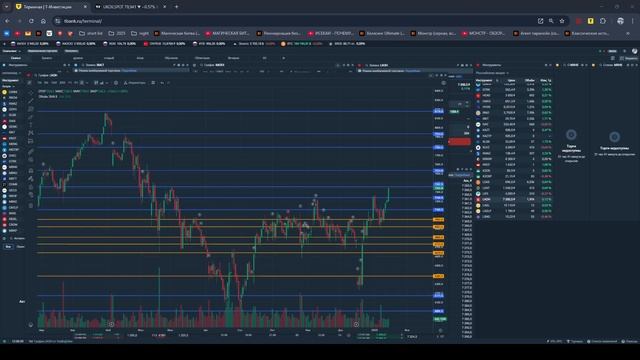Select the ruler measure tool
The height and width of the screenshot is (360, 640).
coord(31,152)
